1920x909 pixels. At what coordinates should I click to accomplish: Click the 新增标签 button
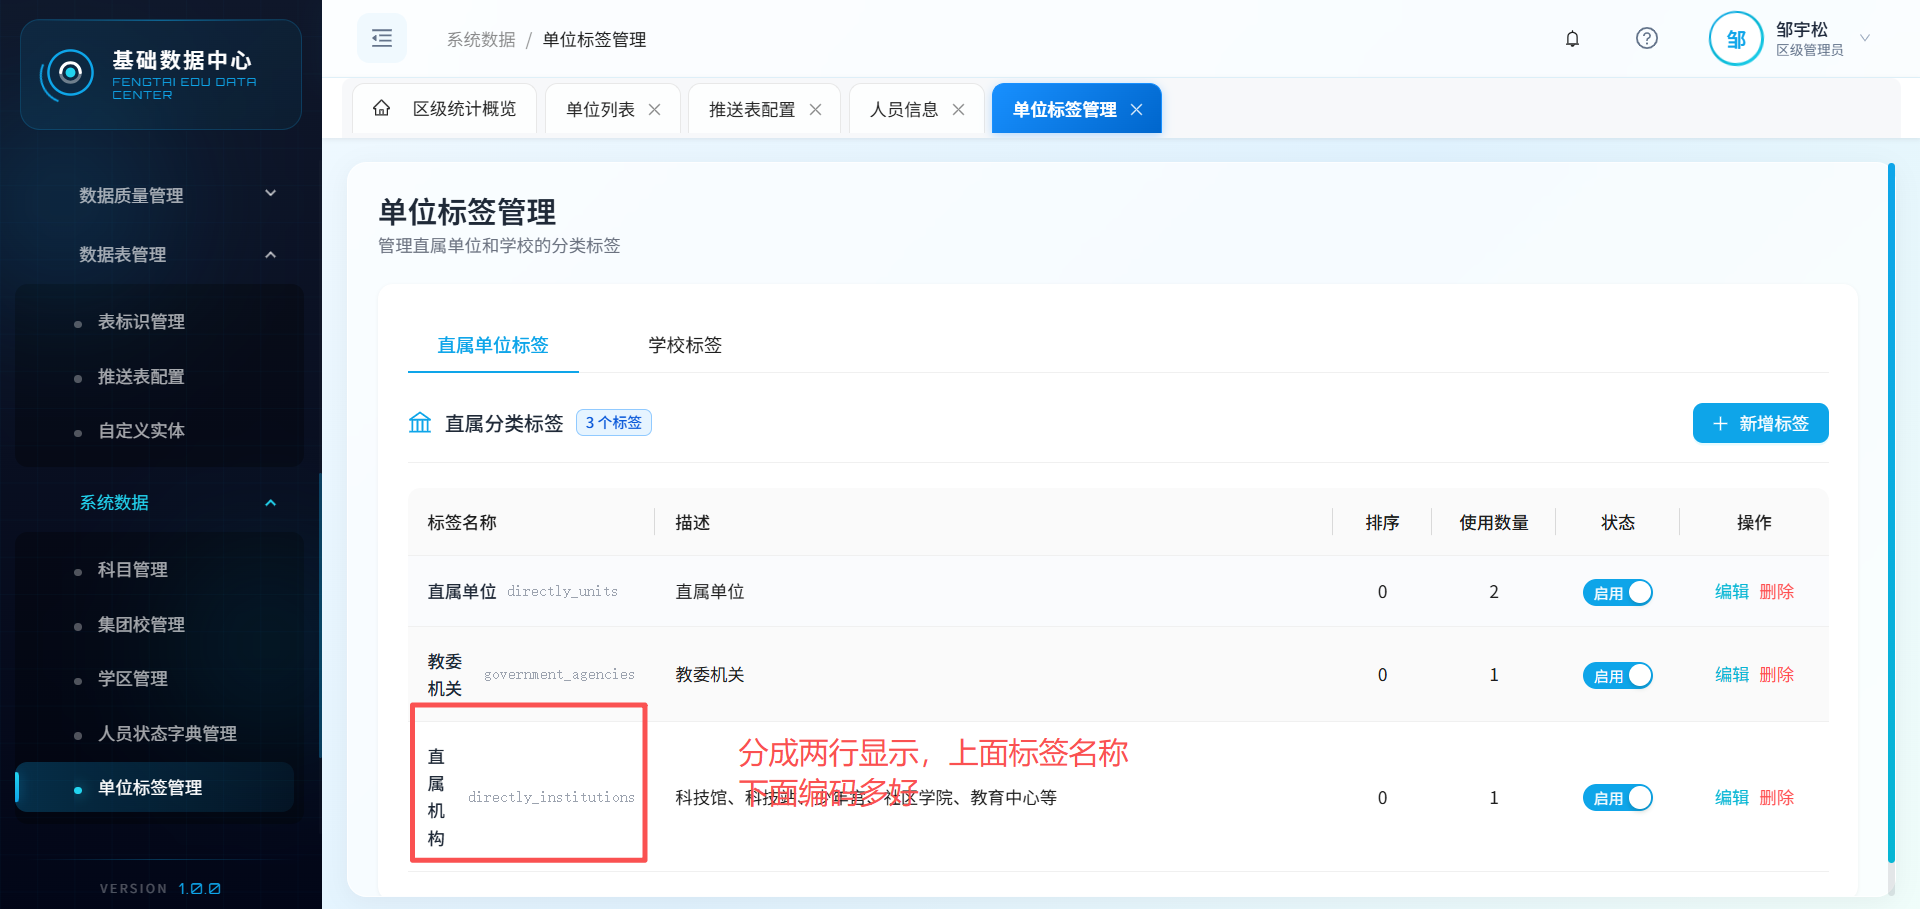pos(1760,424)
